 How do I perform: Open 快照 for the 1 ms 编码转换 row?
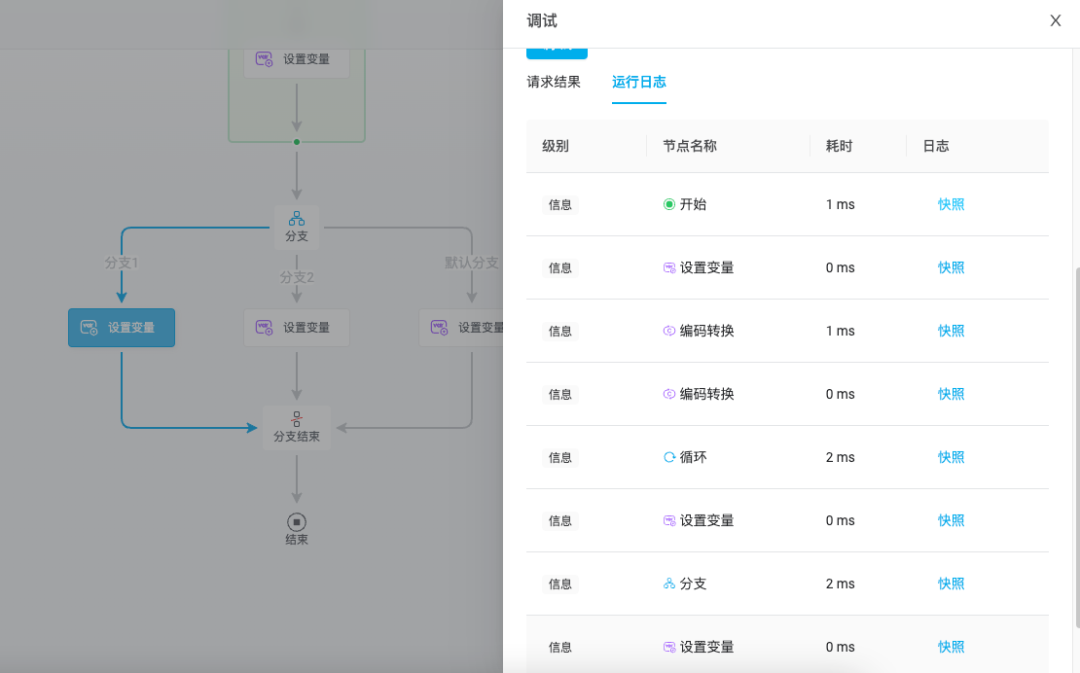(951, 331)
